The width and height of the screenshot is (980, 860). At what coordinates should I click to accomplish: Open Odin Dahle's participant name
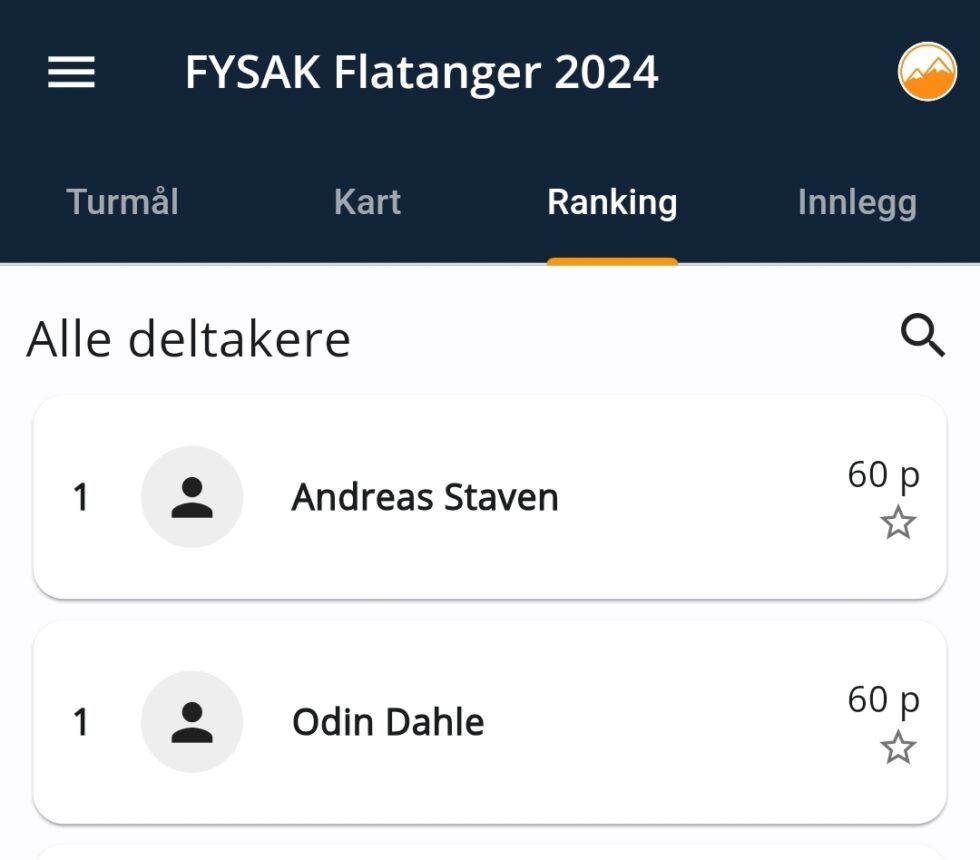coord(388,722)
